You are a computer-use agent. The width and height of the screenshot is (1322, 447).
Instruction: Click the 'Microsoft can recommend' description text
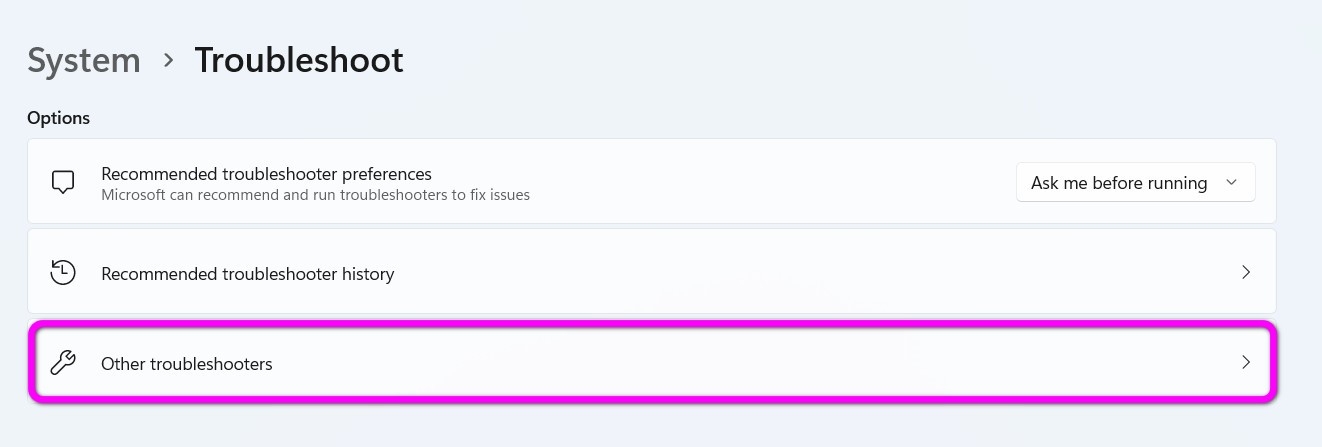pos(315,195)
